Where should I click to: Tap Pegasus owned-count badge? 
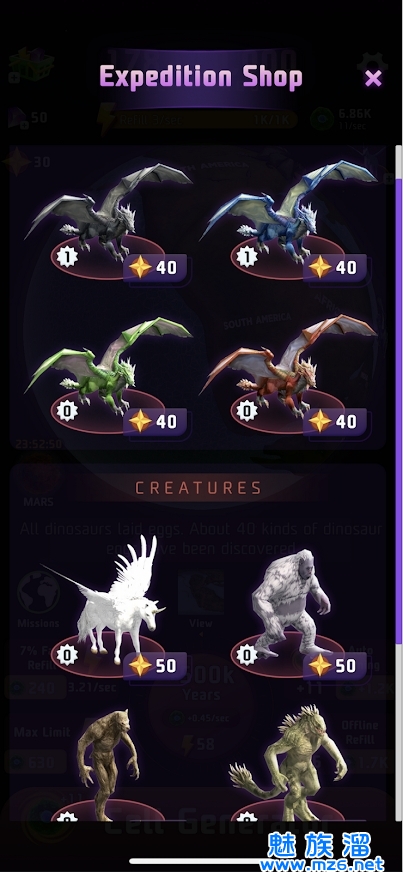tap(67, 655)
